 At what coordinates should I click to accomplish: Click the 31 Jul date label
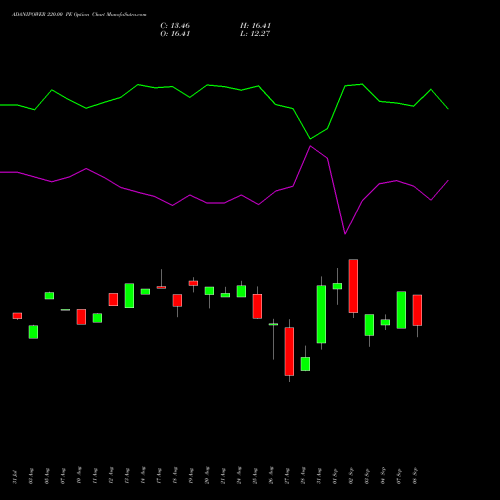[15, 477]
